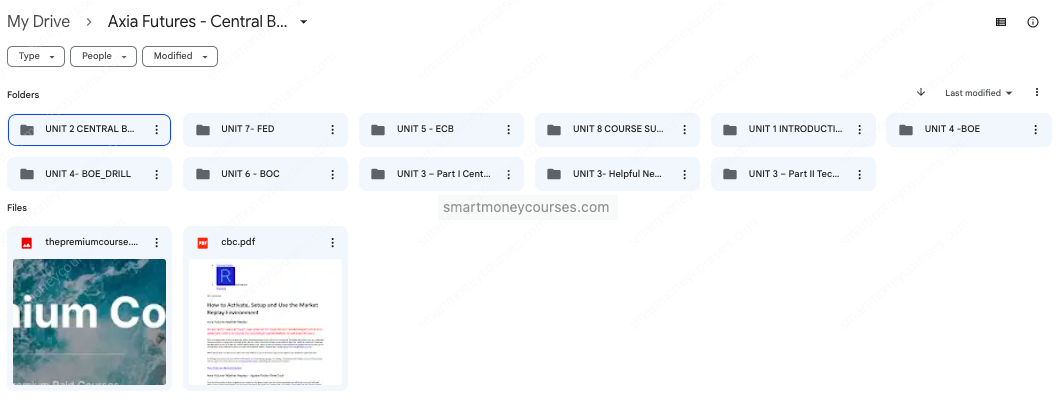The image size is (1056, 414).
Task: Expand the Type filter dropdown
Action: point(36,56)
